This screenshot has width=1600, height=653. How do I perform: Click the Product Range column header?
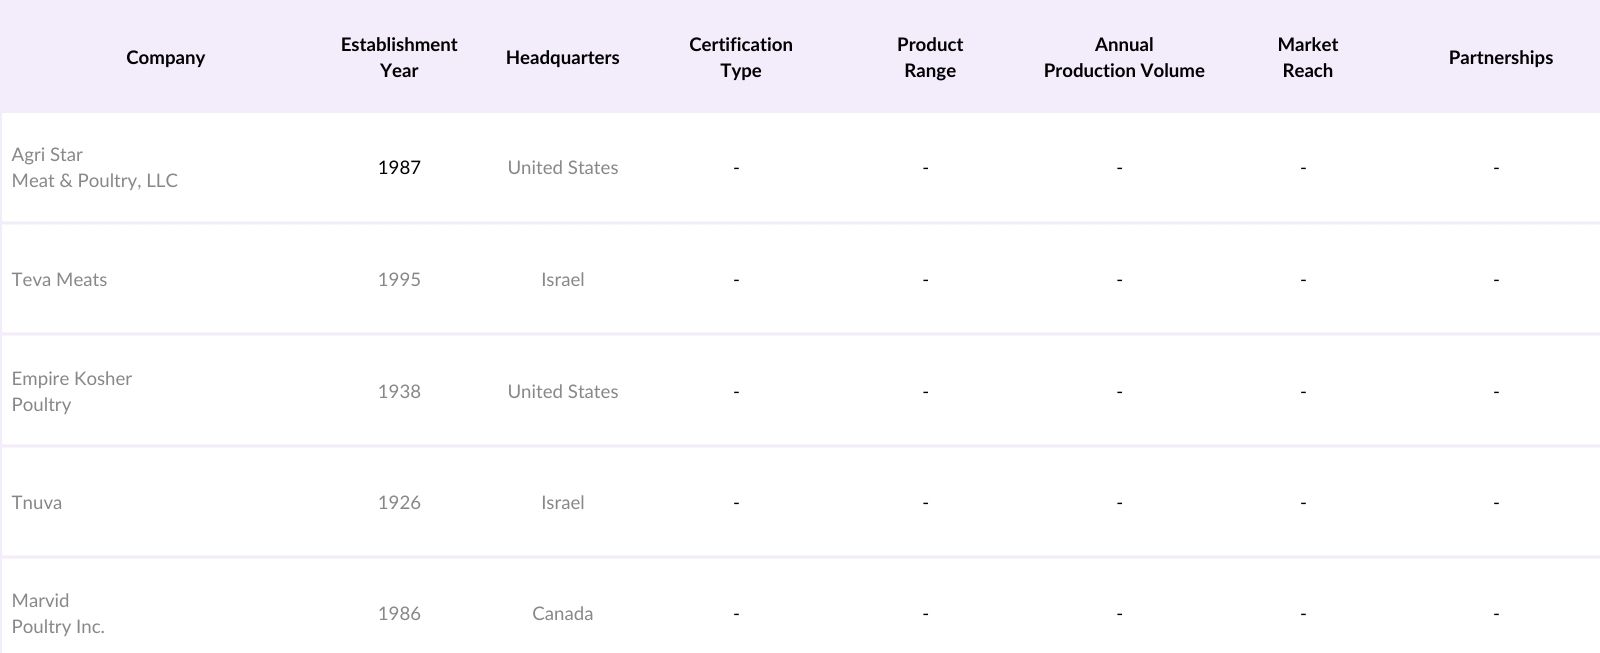click(929, 57)
